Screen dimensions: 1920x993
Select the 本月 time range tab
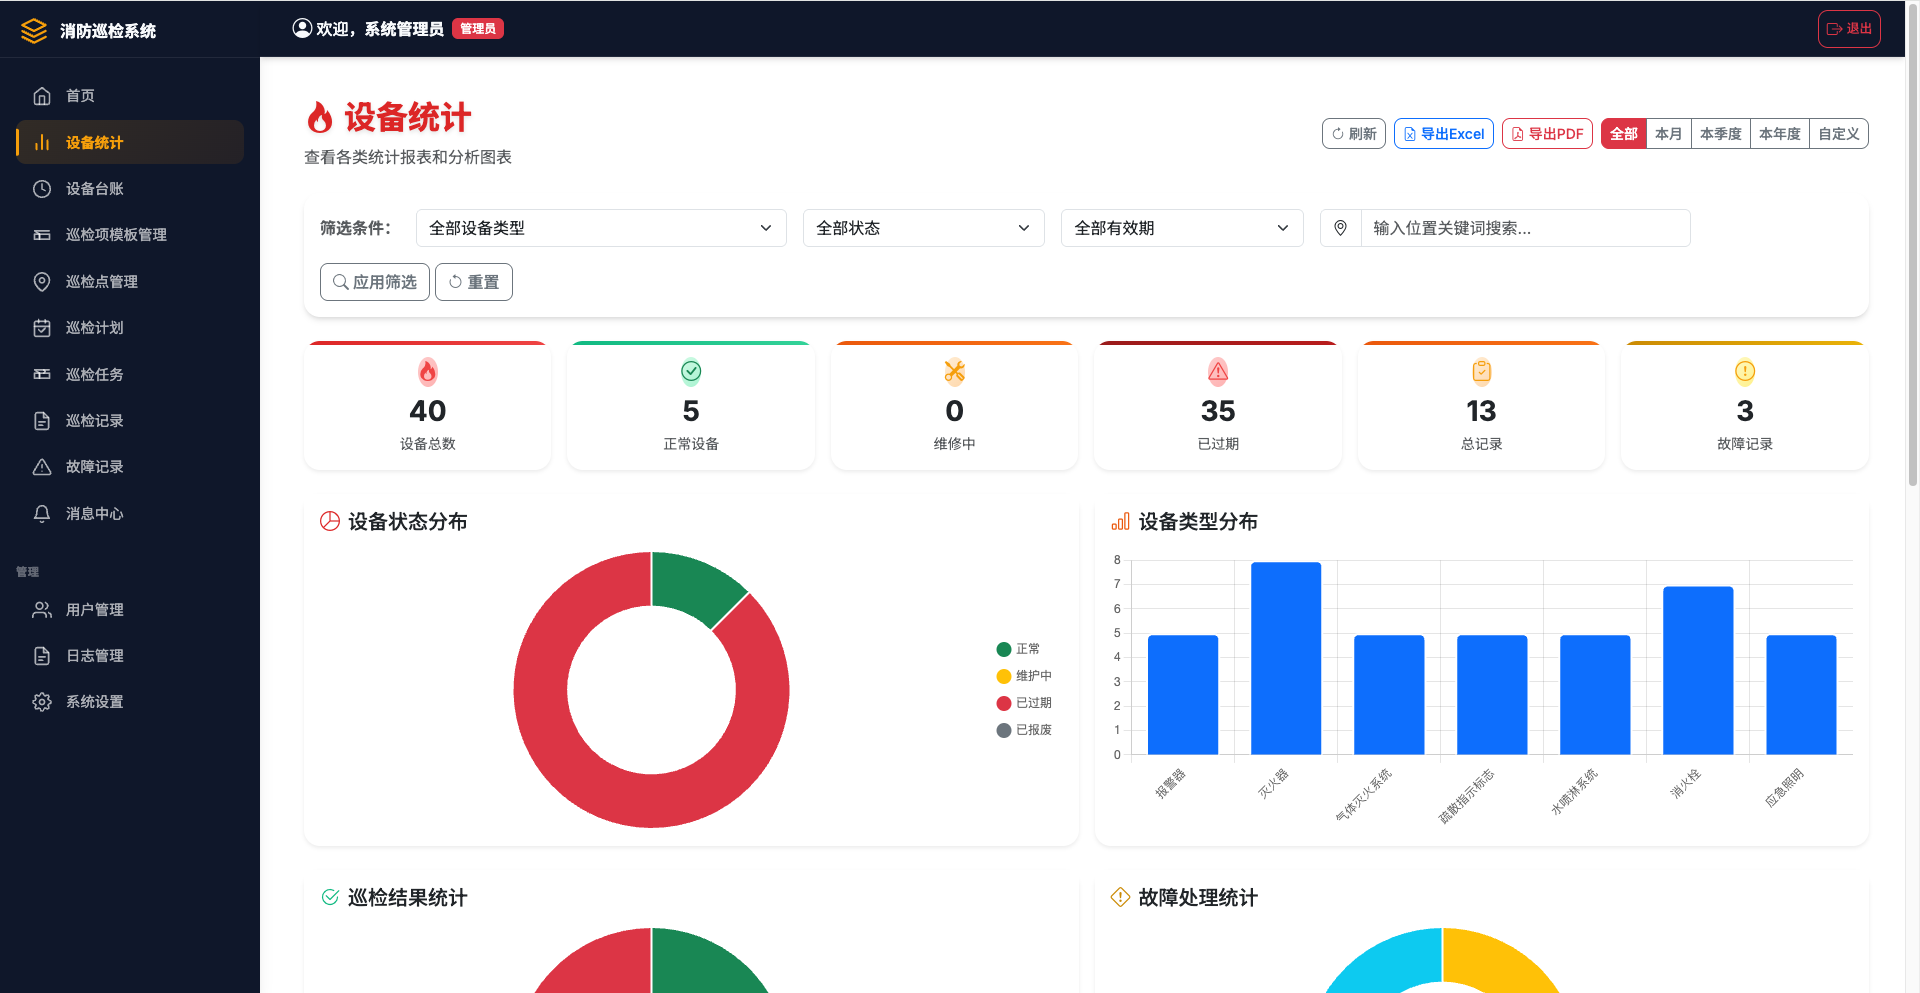pyautogui.click(x=1668, y=134)
